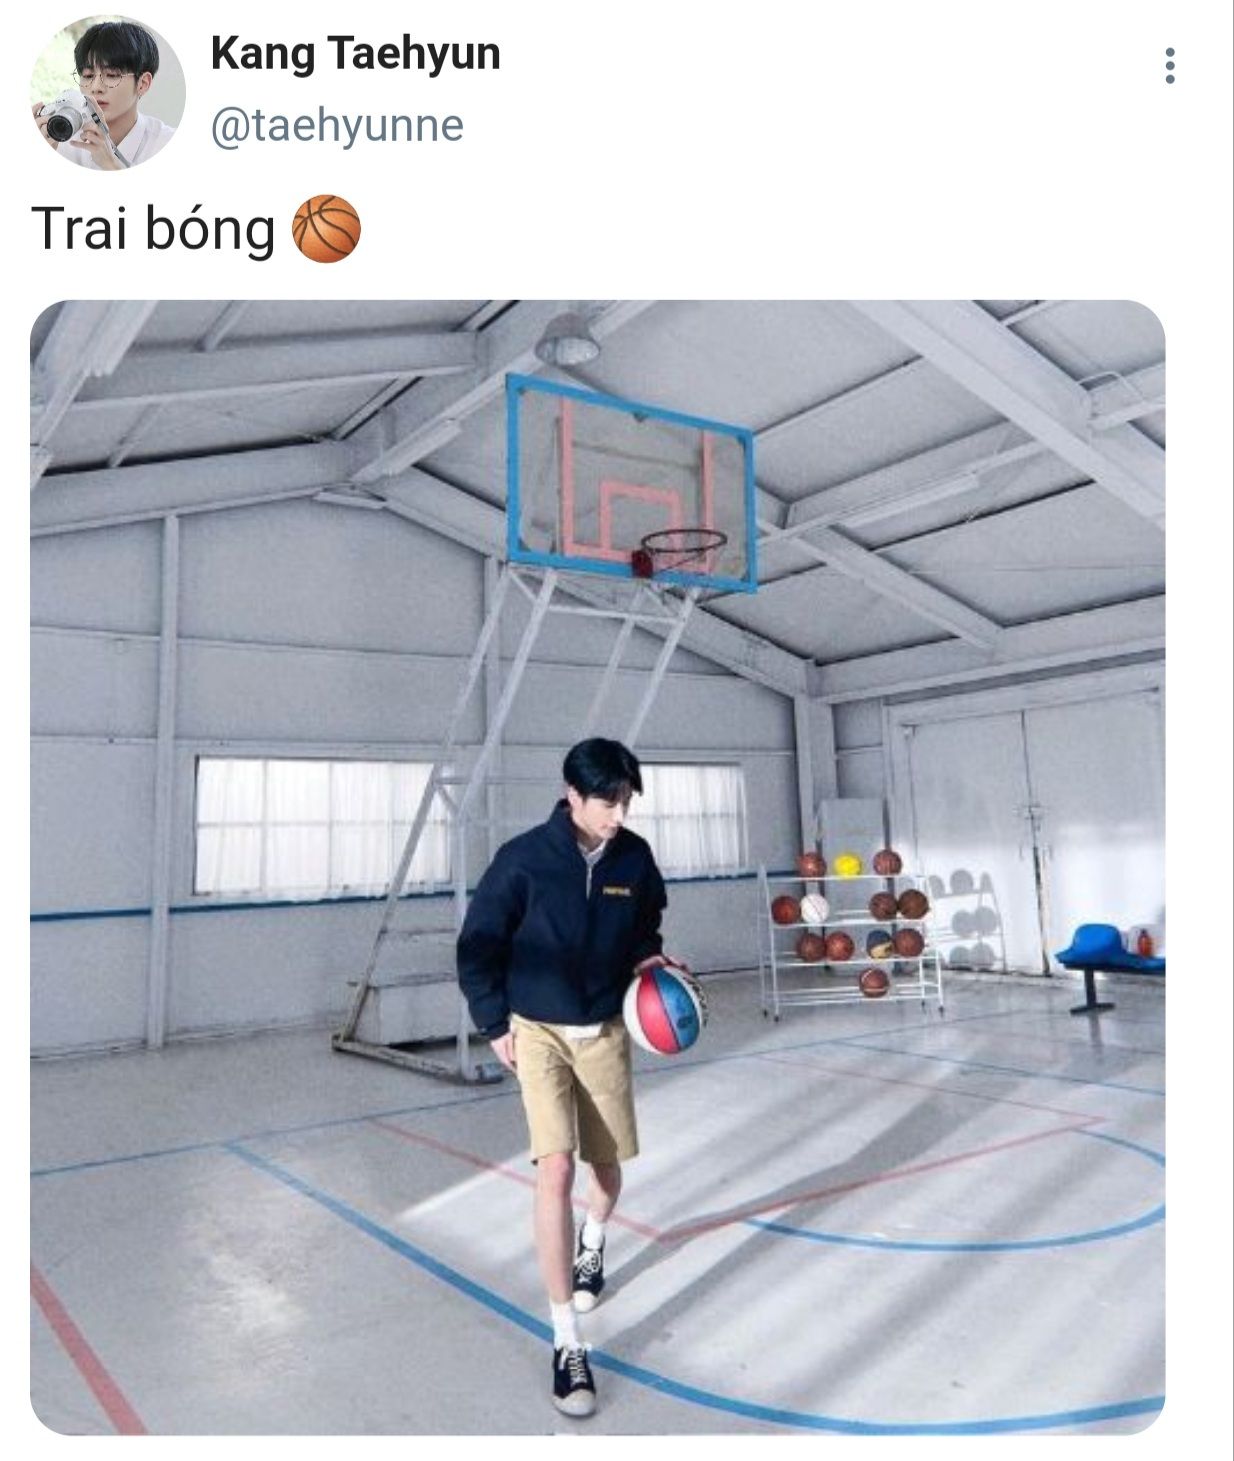Open the three-dot more options menu
The width and height of the screenshot is (1234, 1461).
[x=1169, y=66]
